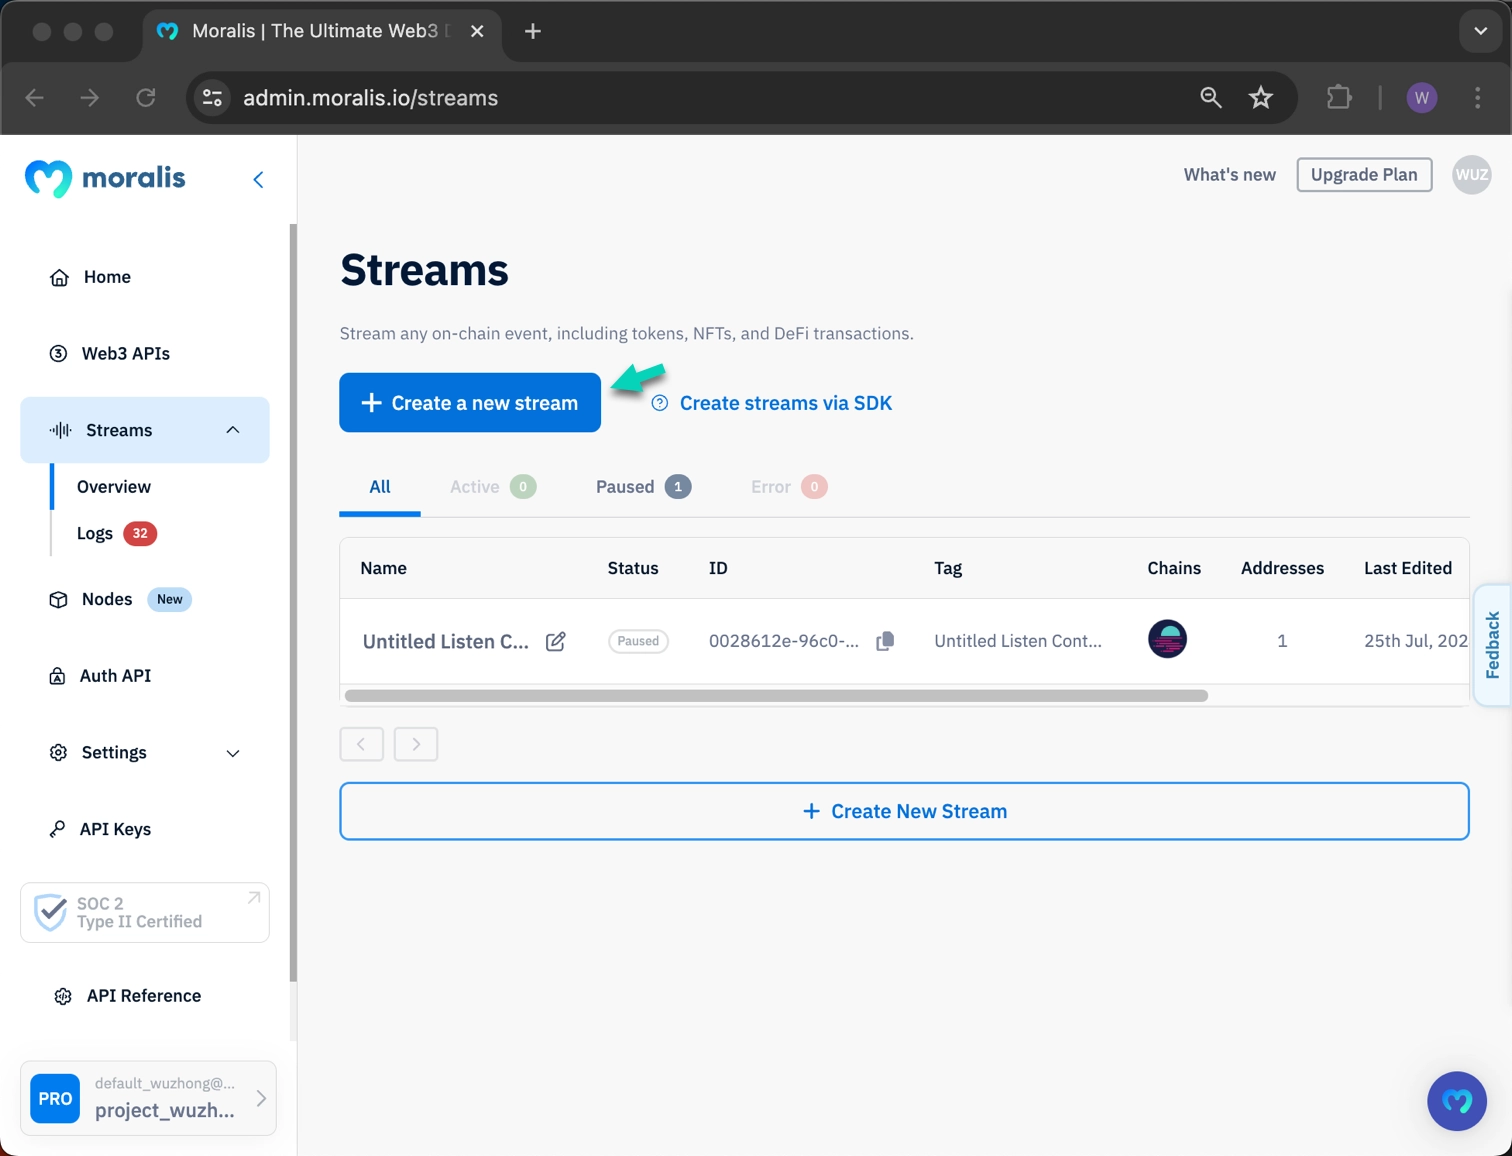The width and height of the screenshot is (1512, 1156).
Task: Copy the stream ID 0028612e-96c0
Action: pyautogui.click(x=885, y=641)
